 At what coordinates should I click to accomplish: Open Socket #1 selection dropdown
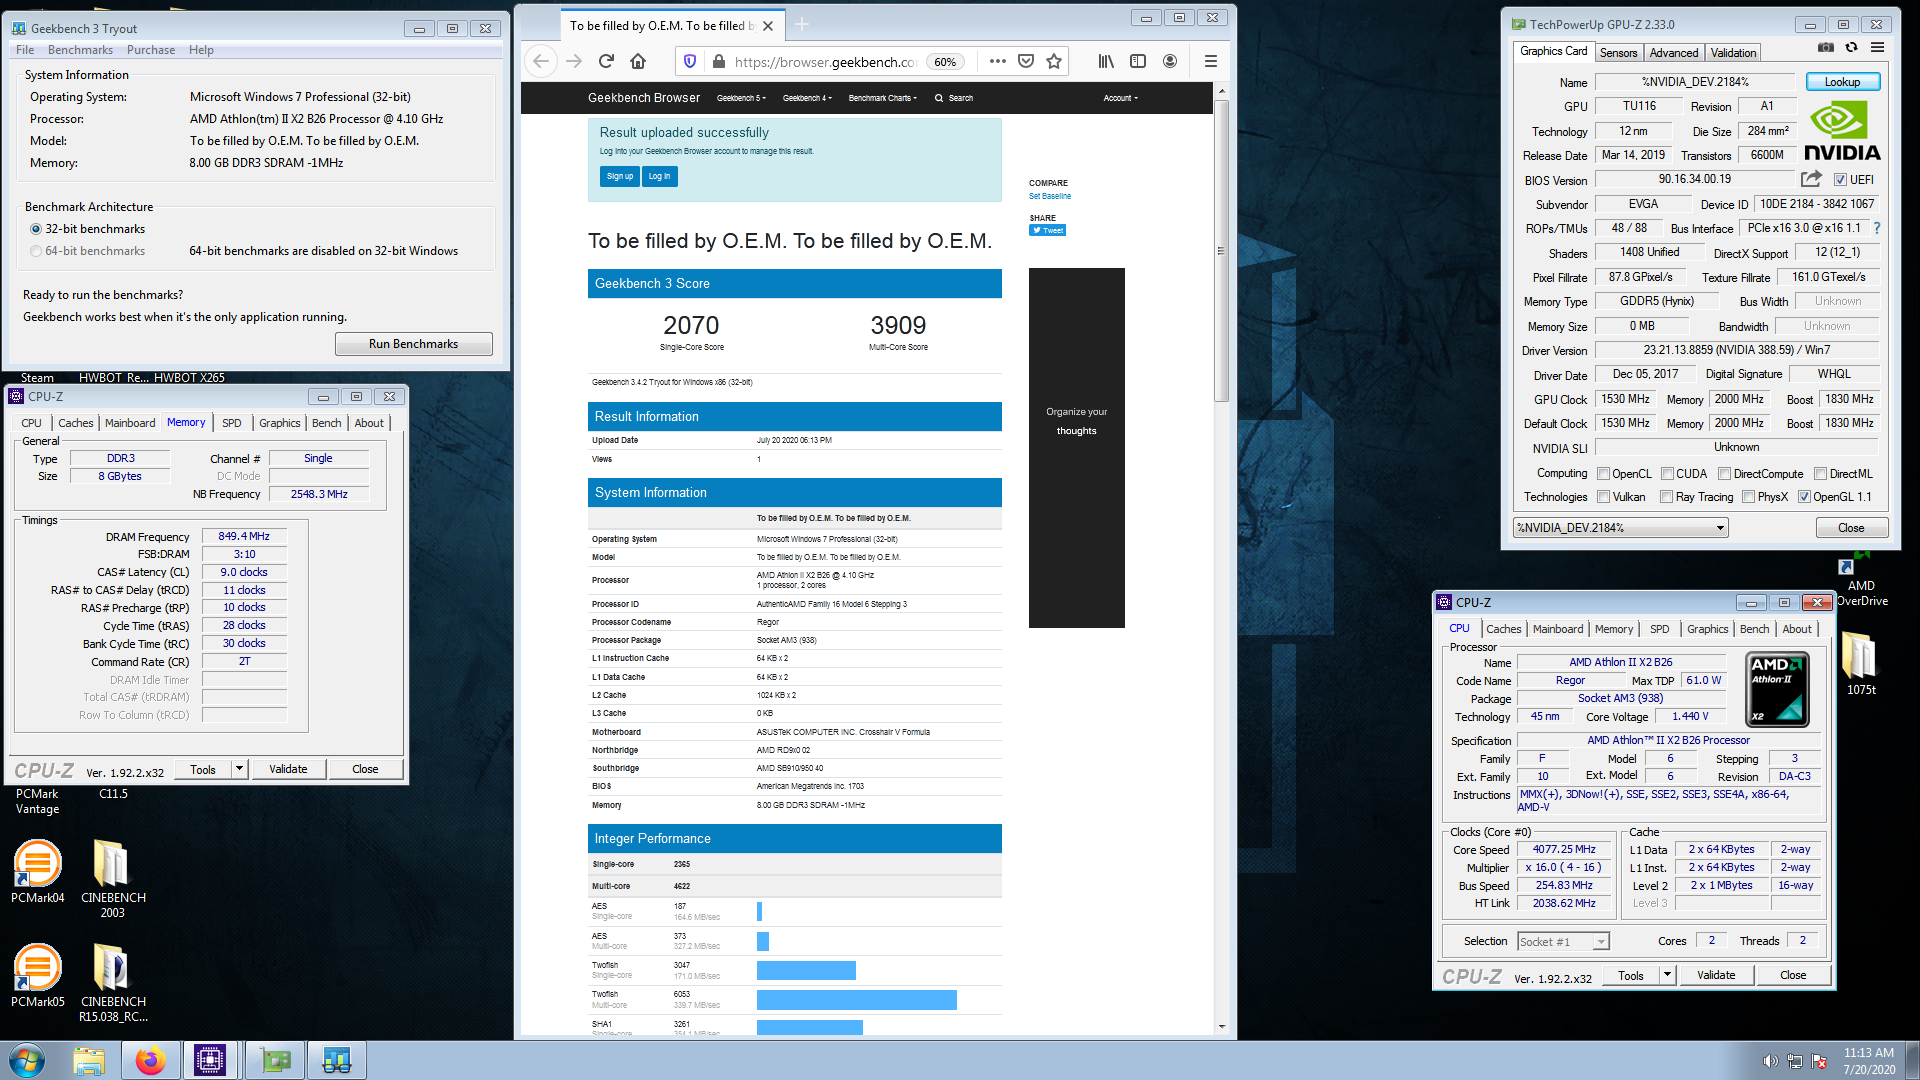click(1601, 942)
